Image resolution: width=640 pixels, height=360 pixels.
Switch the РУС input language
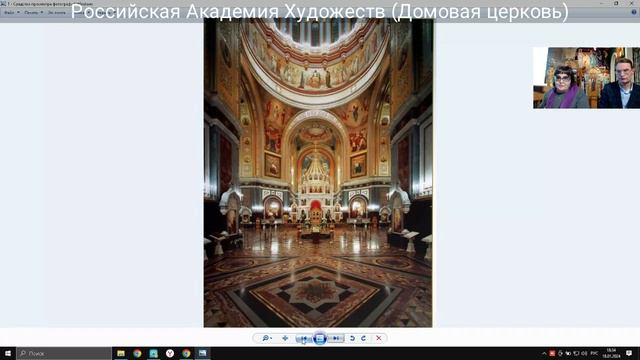594,353
